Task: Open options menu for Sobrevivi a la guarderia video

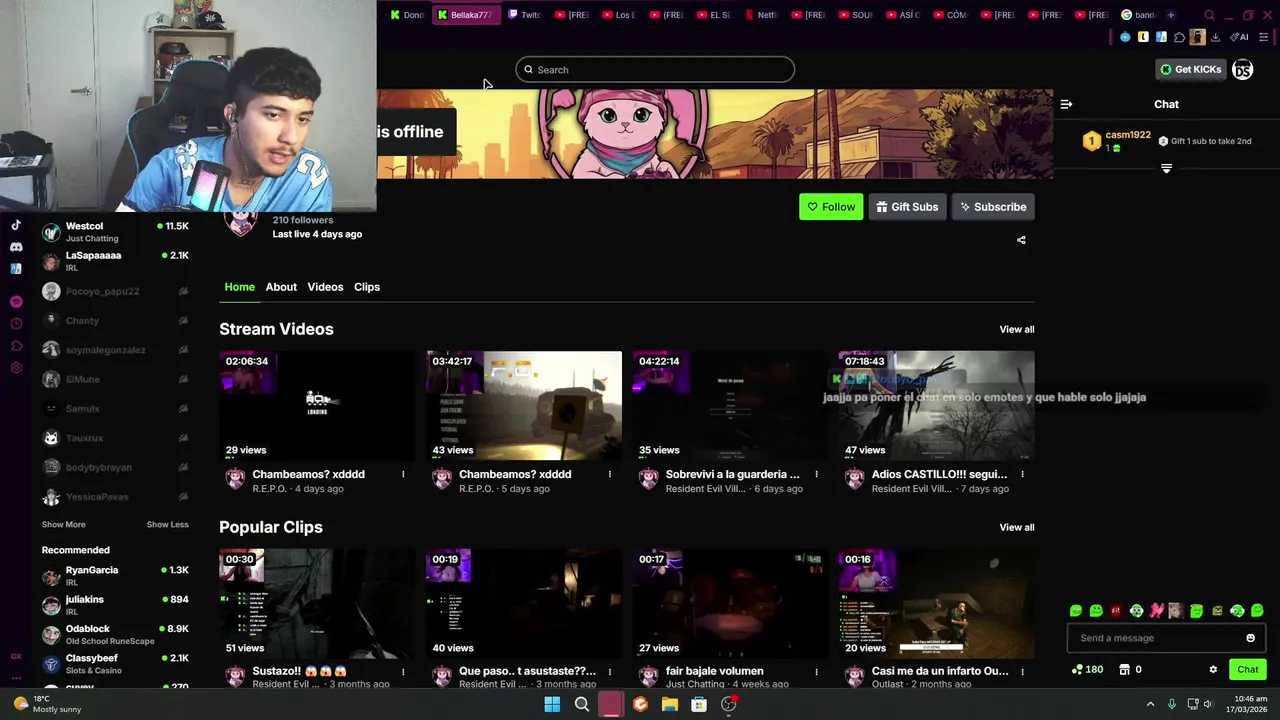Action: [816, 474]
